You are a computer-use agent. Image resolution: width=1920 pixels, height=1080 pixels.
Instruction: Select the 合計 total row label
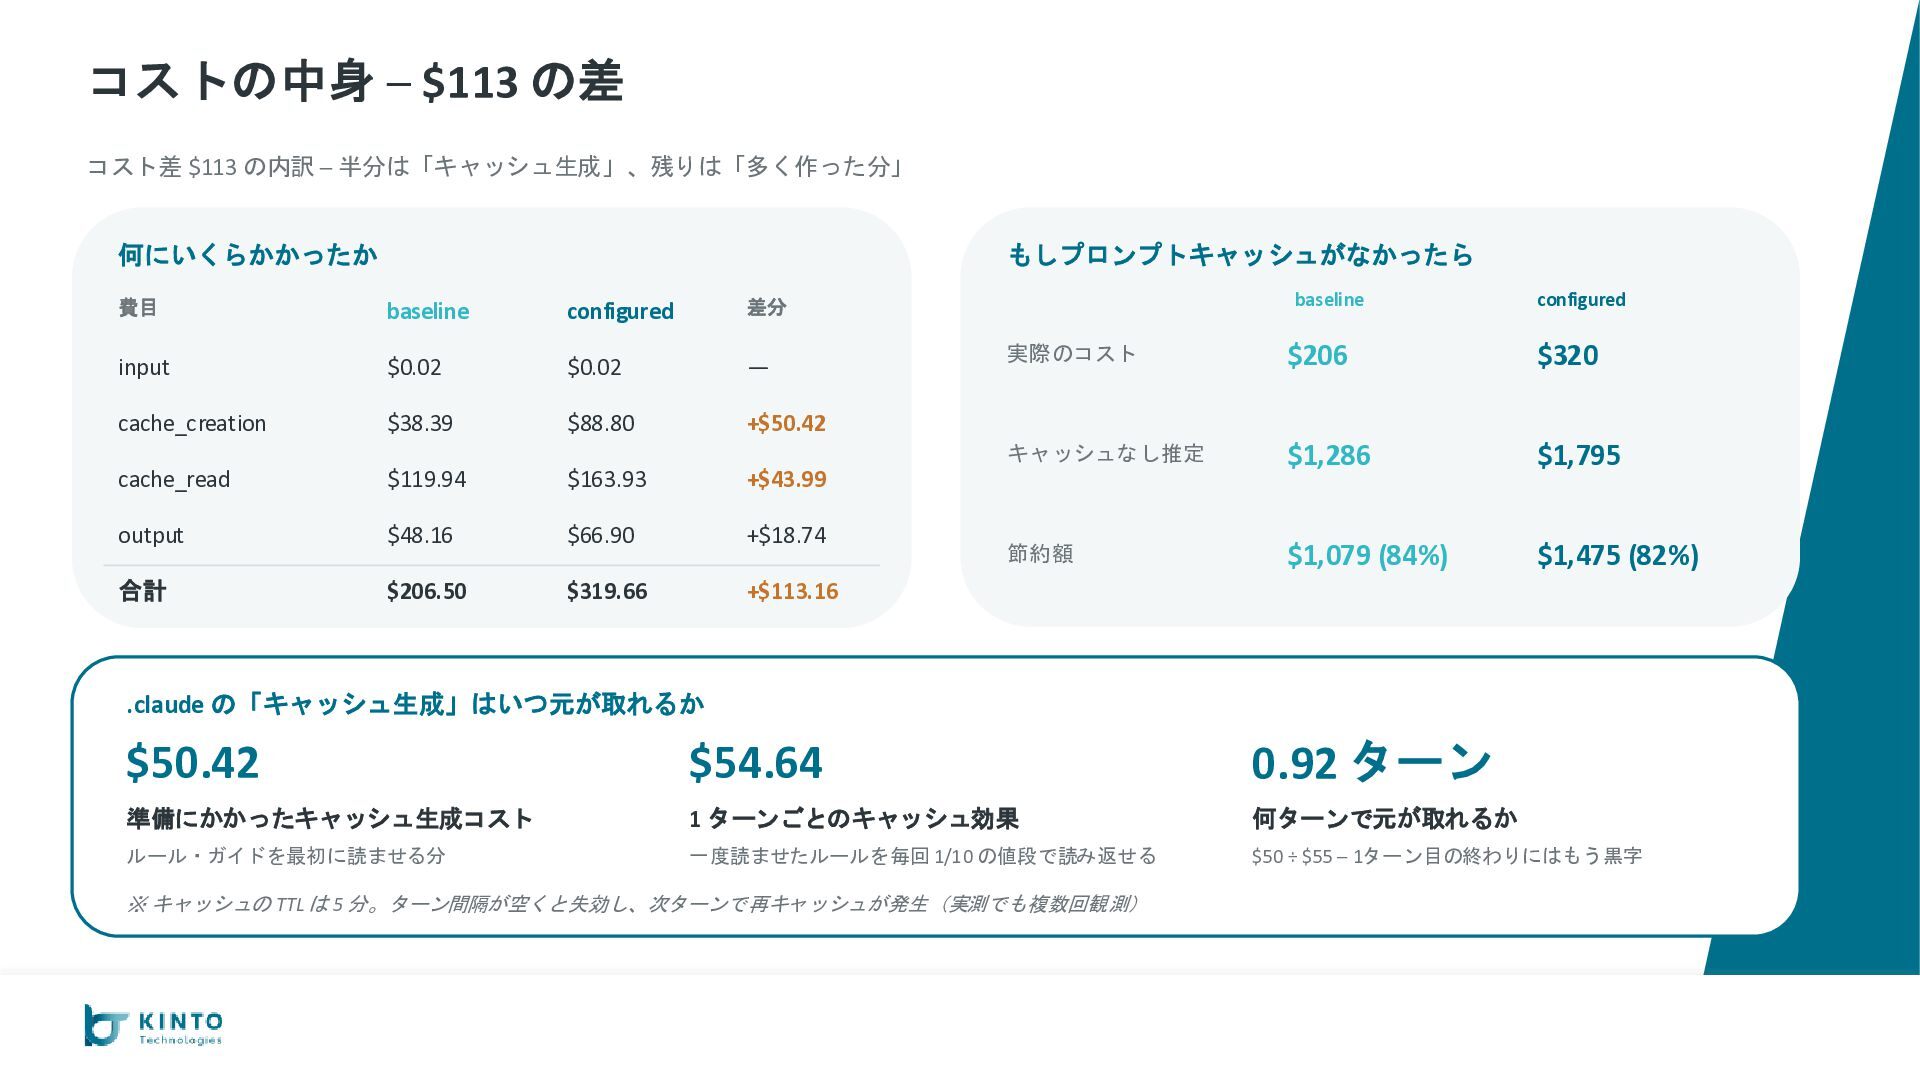(142, 591)
